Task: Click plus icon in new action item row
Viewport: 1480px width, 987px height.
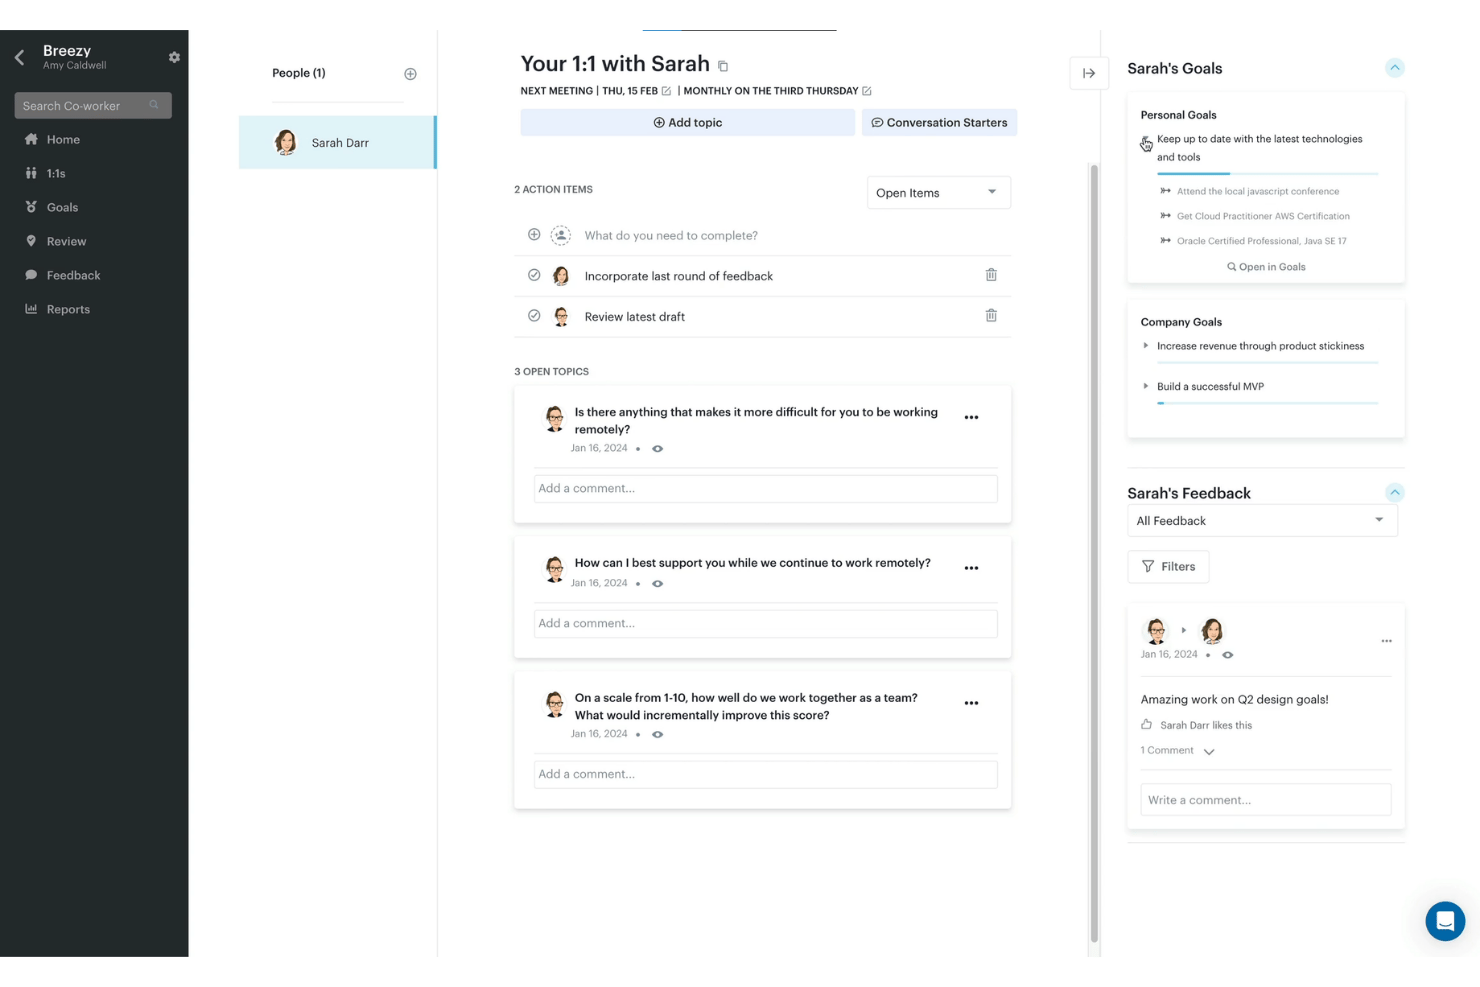Action: point(534,235)
